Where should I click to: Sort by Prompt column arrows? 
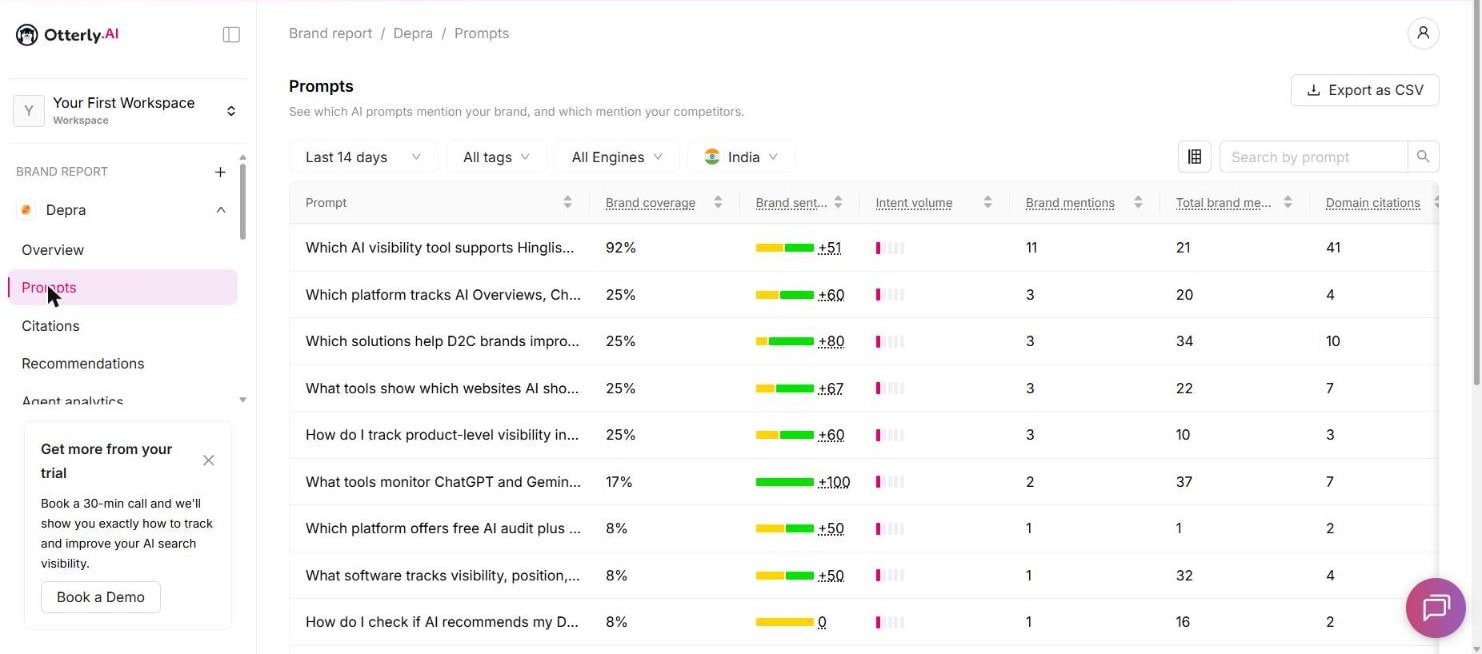pyautogui.click(x=567, y=202)
